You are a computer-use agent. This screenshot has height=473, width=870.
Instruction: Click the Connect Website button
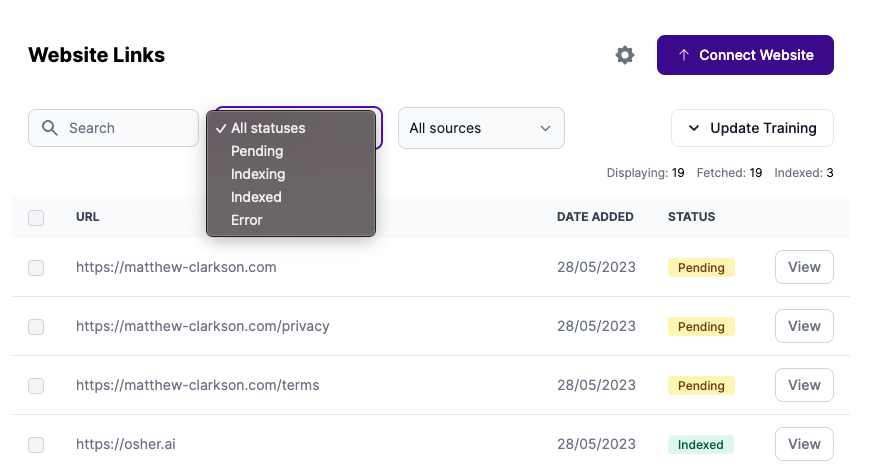(745, 55)
